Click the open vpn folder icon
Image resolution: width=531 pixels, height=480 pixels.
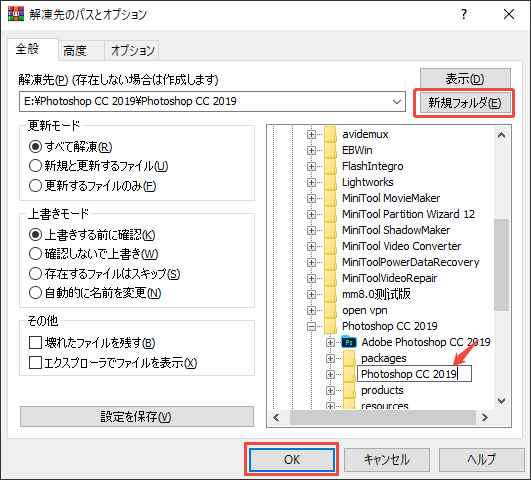coord(330,310)
